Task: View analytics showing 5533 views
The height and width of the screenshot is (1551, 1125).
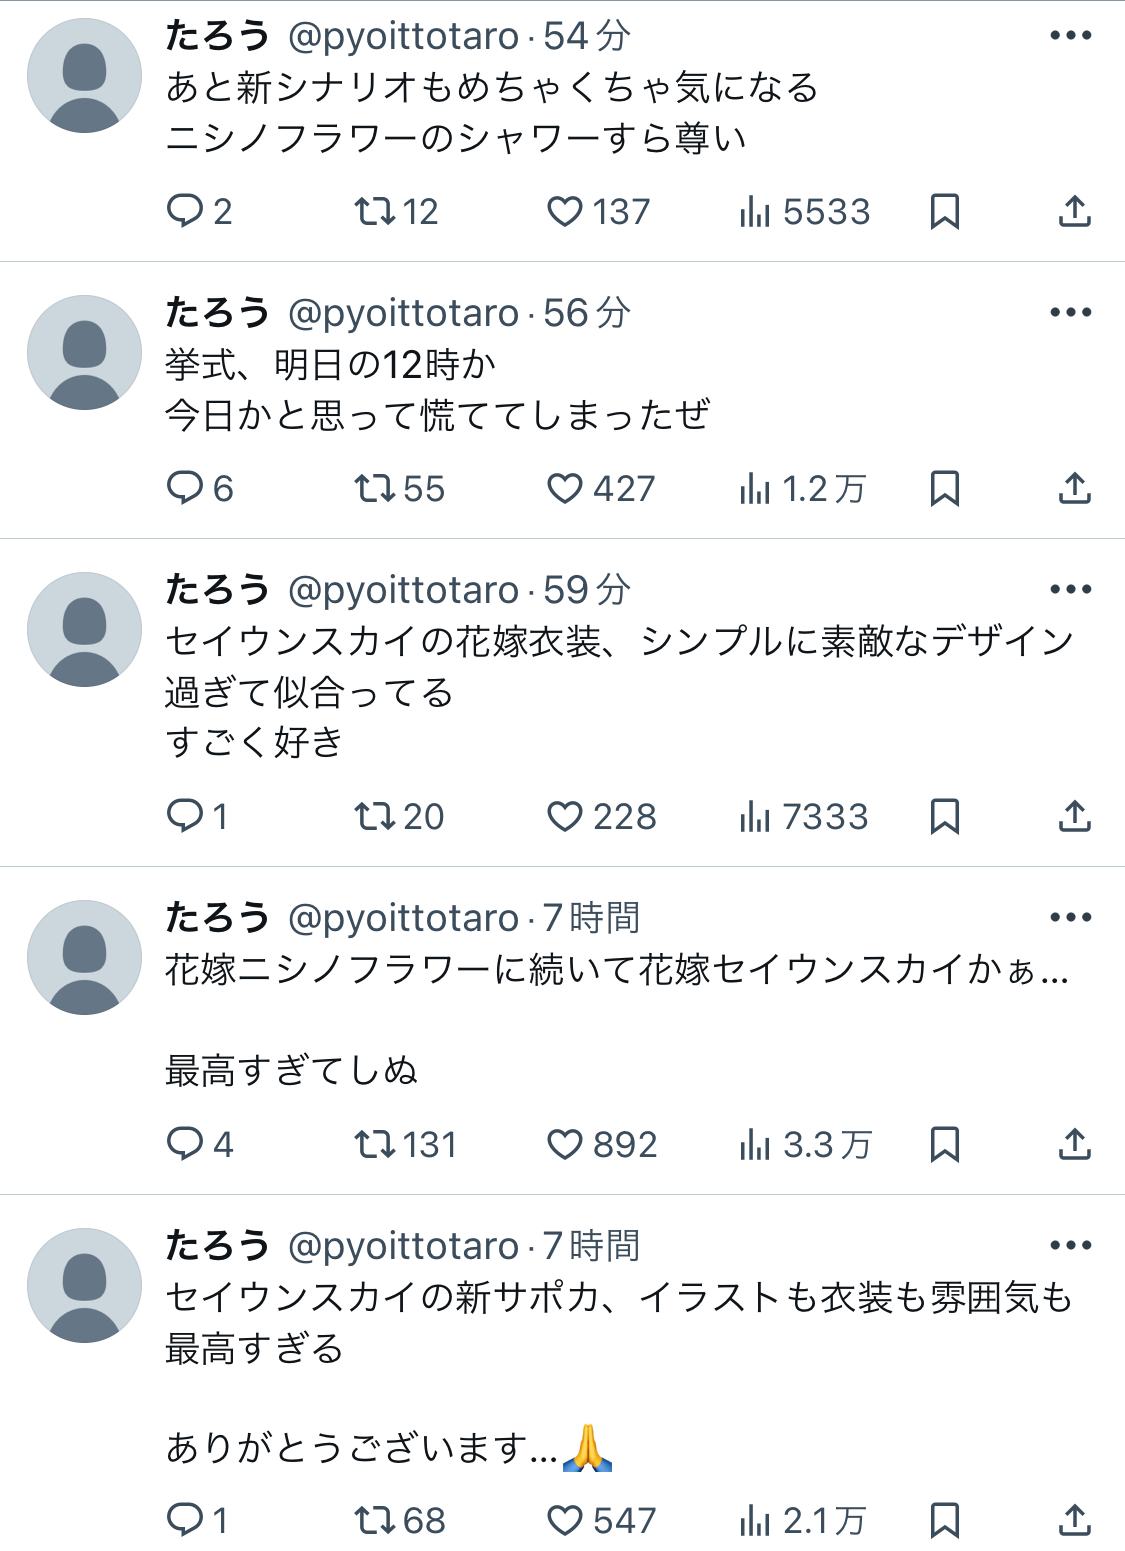Action: 805,212
